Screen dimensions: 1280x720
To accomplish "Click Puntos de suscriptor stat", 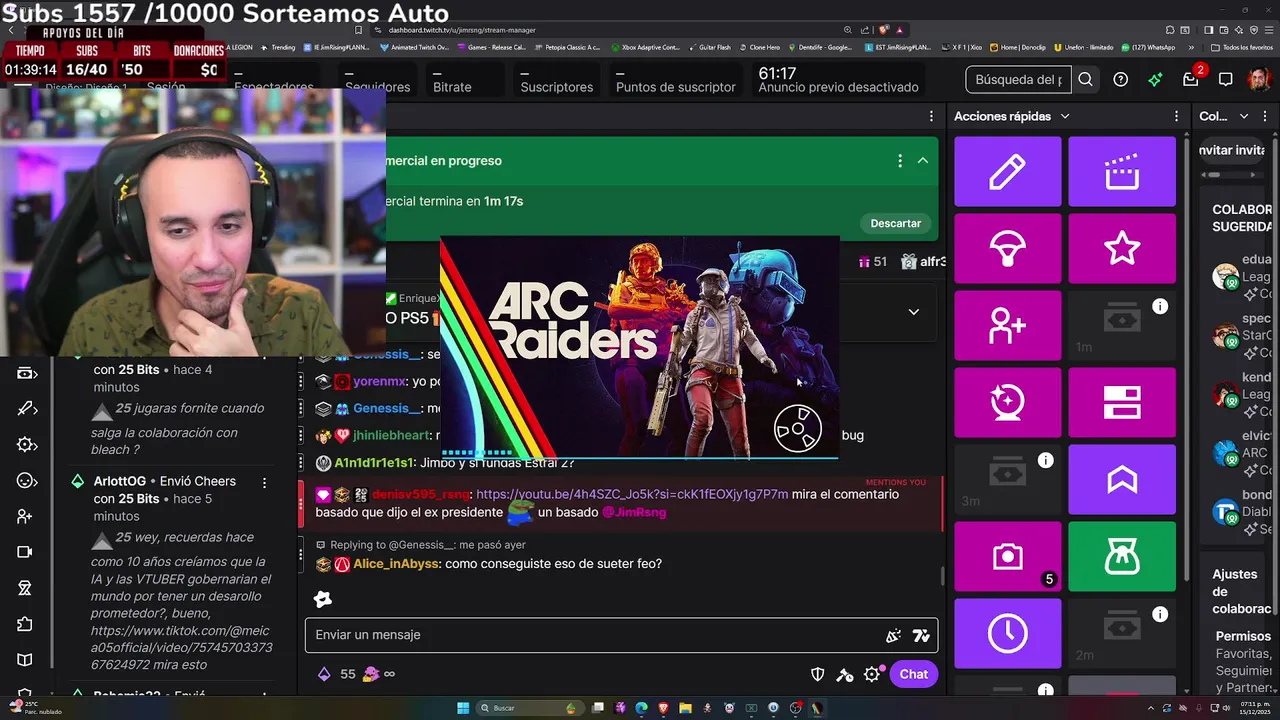I will click(675, 80).
